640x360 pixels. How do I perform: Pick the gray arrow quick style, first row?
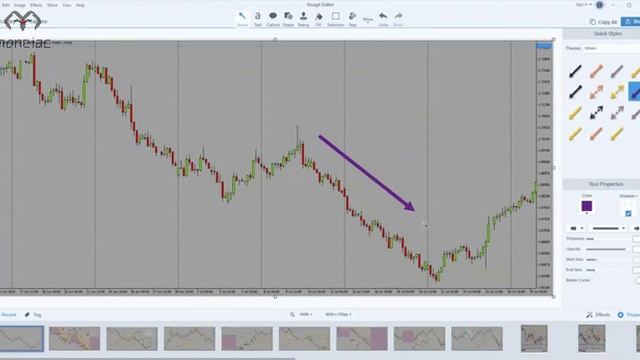click(617, 71)
